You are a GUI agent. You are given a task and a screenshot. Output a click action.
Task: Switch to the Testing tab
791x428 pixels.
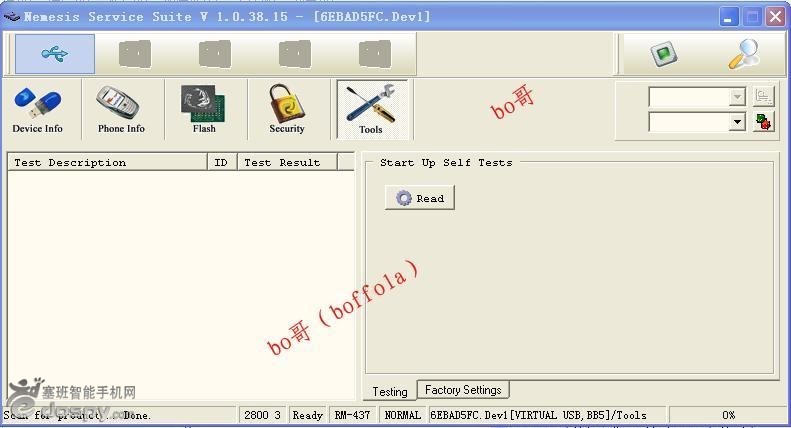tap(390, 392)
